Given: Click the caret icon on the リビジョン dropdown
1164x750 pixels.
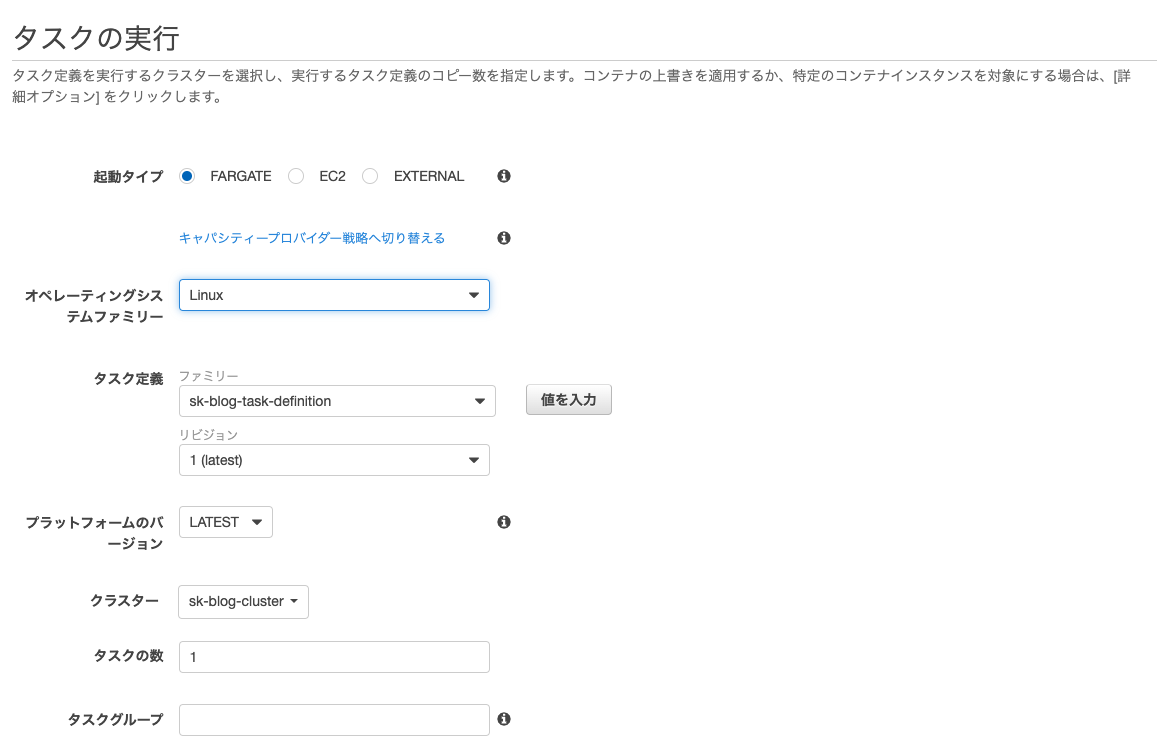Looking at the screenshot, I should coord(473,459).
